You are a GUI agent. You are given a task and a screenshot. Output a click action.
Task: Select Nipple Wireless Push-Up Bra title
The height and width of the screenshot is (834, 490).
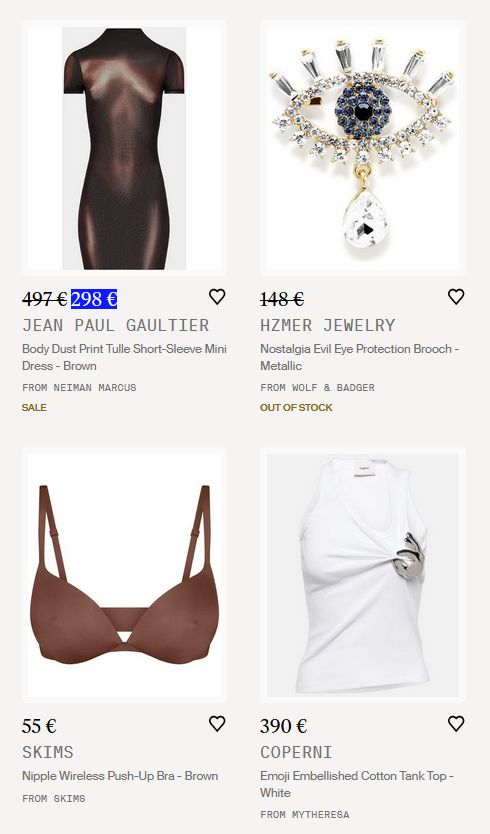[x=120, y=776]
